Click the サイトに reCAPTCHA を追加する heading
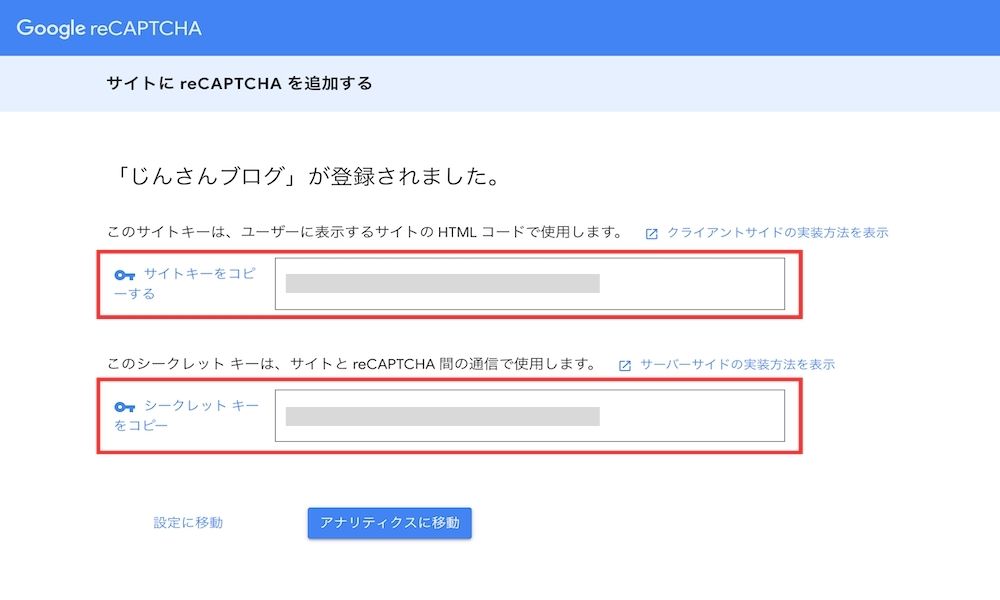This screenshot has height=600, width=1000. click(x=239, y=84)
